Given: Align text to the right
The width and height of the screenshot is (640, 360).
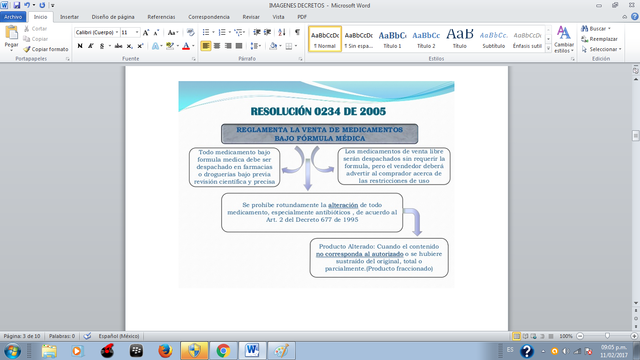Looking at the screenshot, I should (228, 46).
